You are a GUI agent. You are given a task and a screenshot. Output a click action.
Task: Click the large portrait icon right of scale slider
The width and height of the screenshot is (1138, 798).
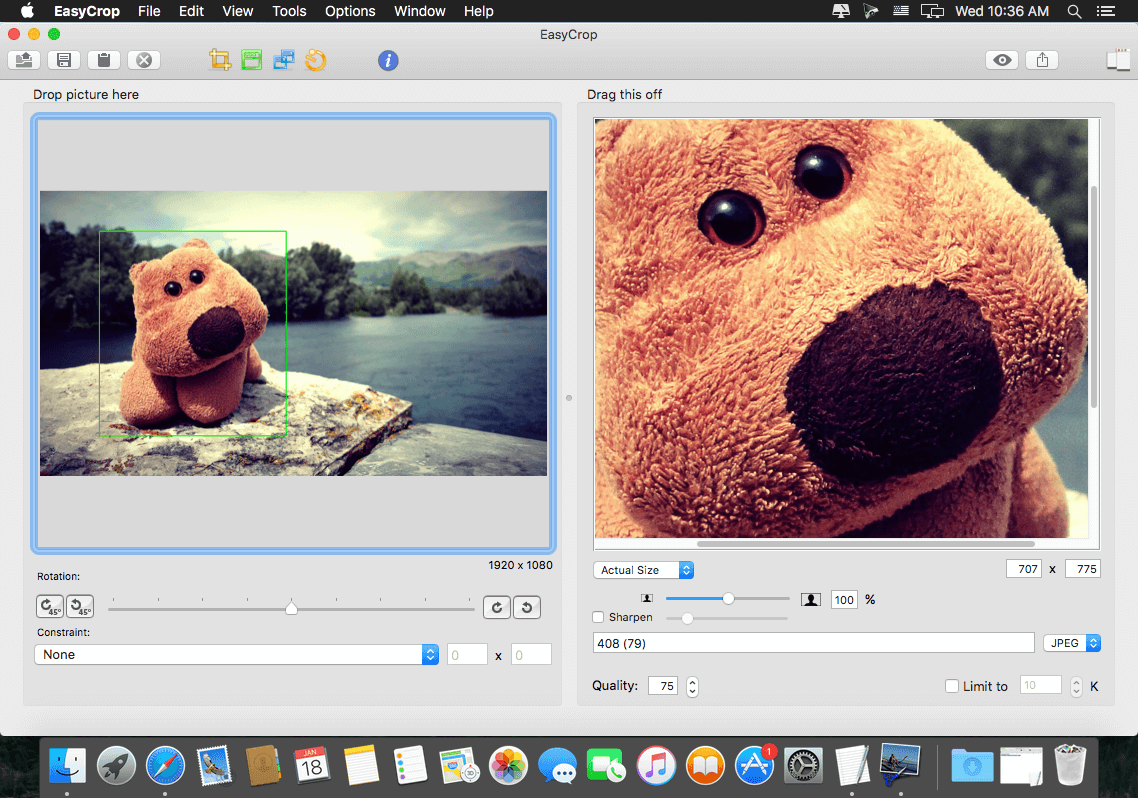[811, 599]
